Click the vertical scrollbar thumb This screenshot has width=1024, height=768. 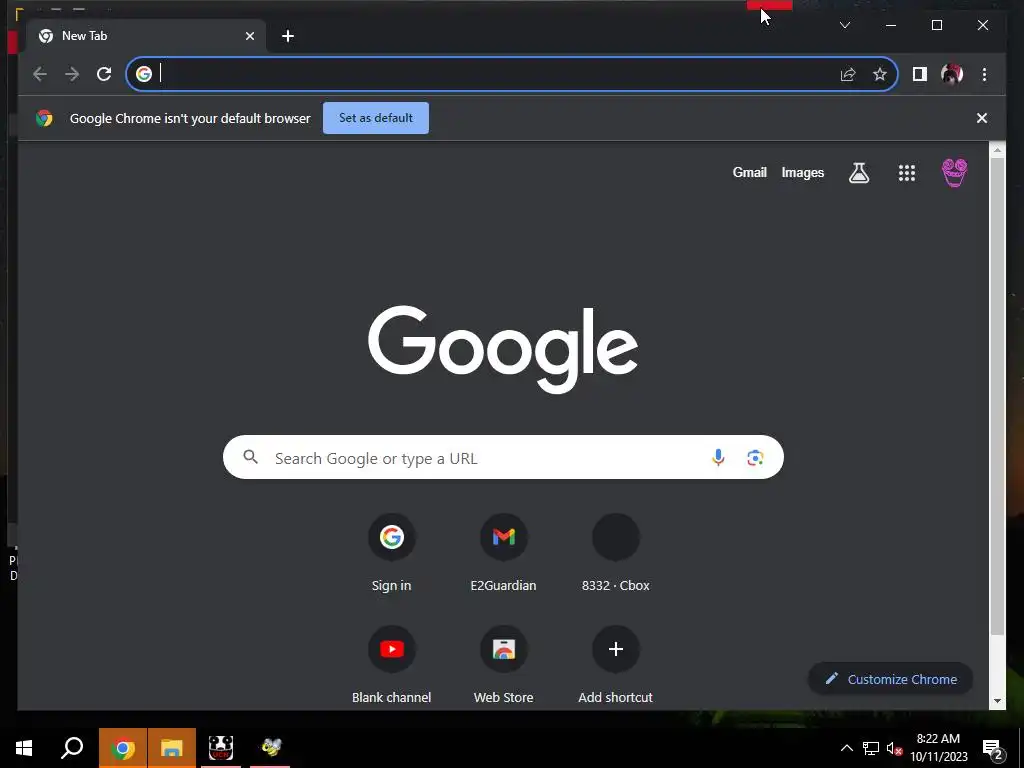997,395
